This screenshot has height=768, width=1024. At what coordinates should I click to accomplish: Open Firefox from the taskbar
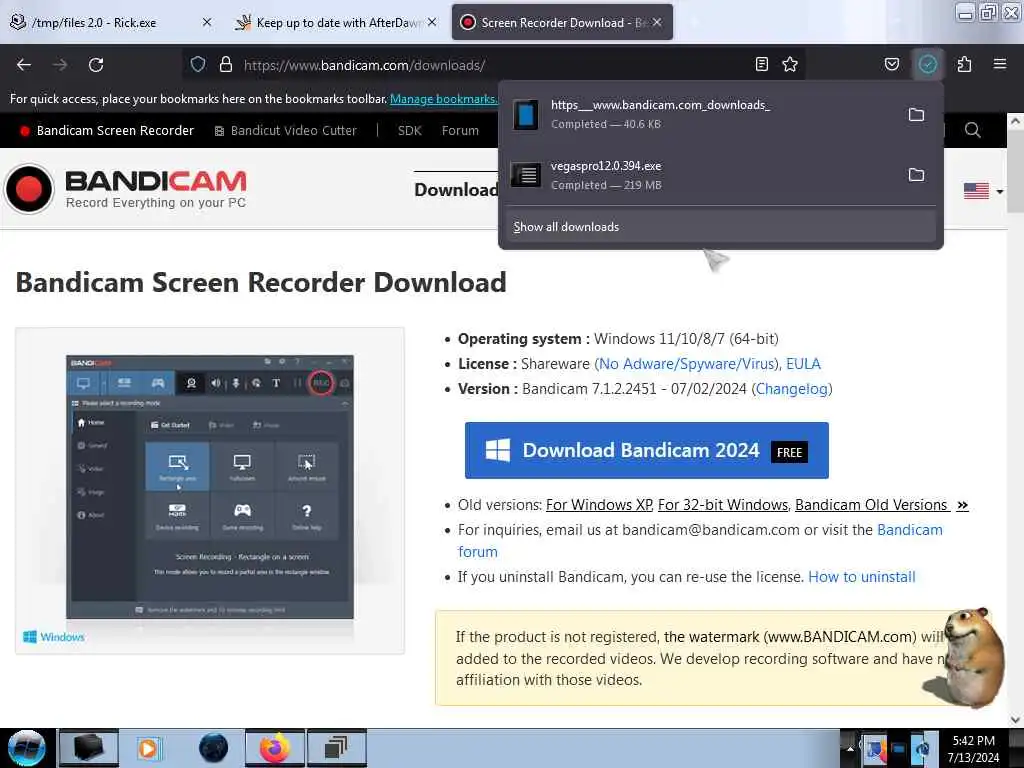tap(275, 748)
